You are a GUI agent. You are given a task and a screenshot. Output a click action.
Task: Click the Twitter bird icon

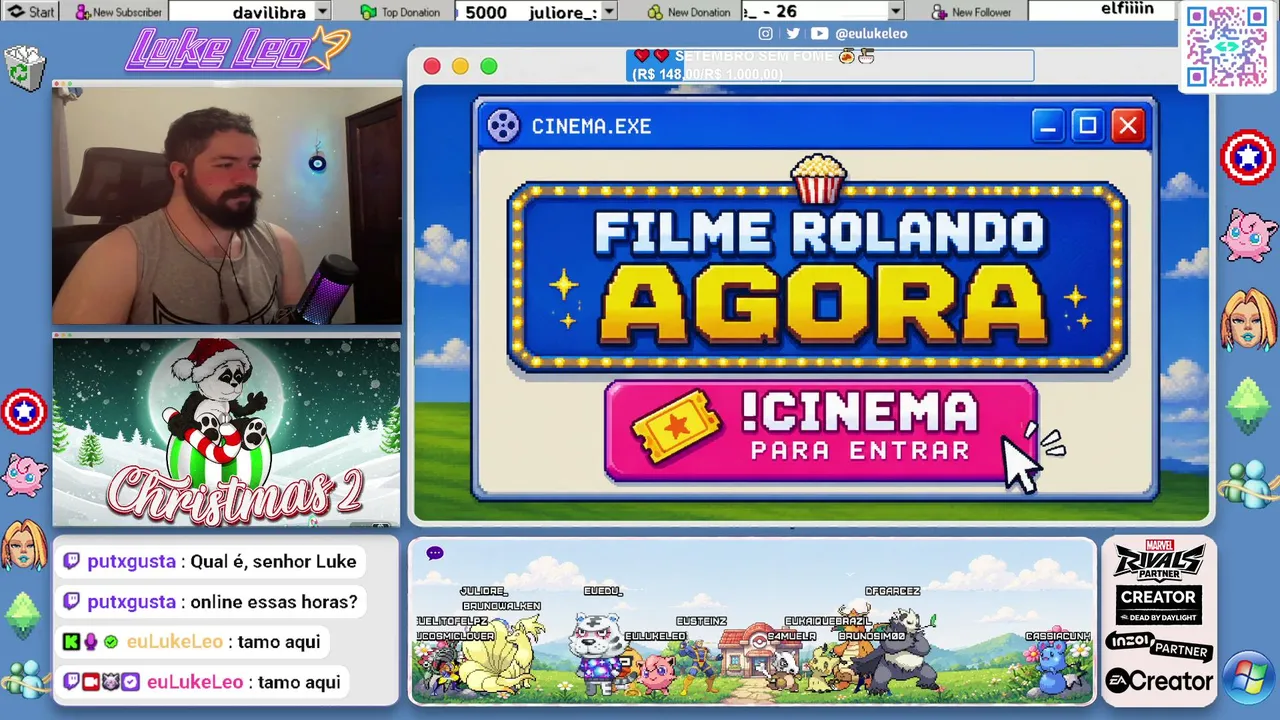click(x=792, y=33)
